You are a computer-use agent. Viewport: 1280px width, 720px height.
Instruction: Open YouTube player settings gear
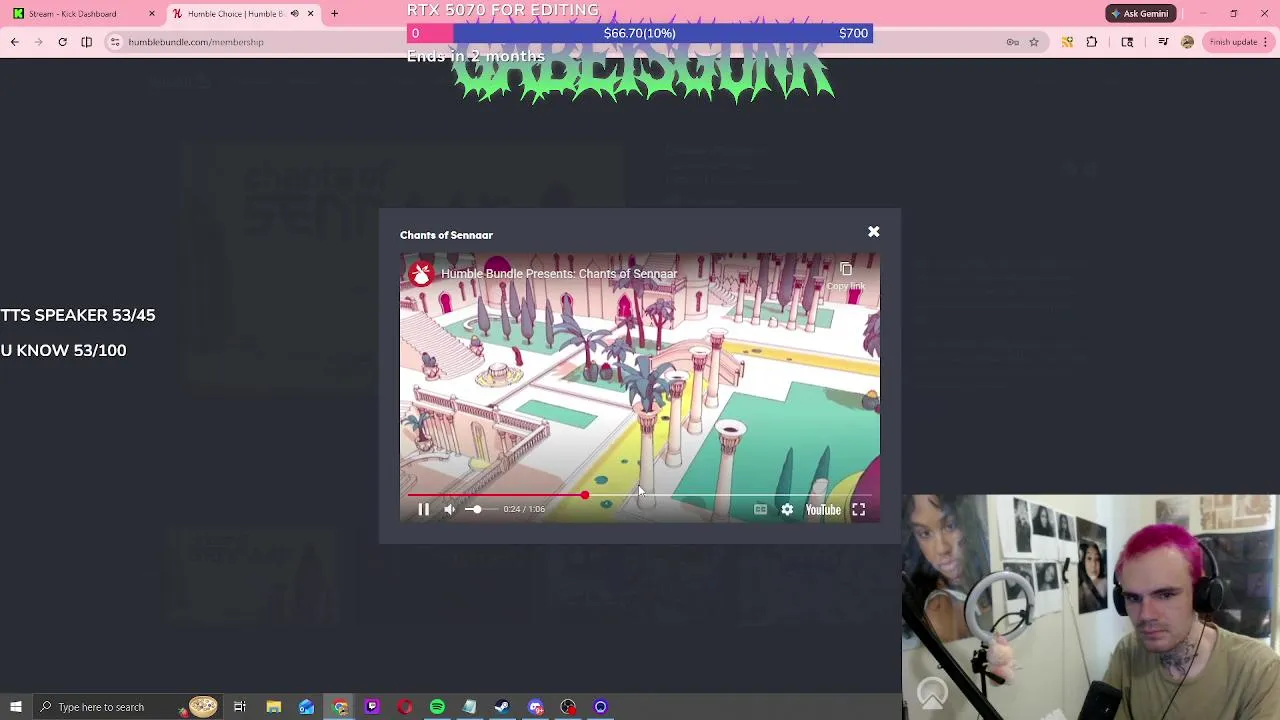[x=787, y=510]
